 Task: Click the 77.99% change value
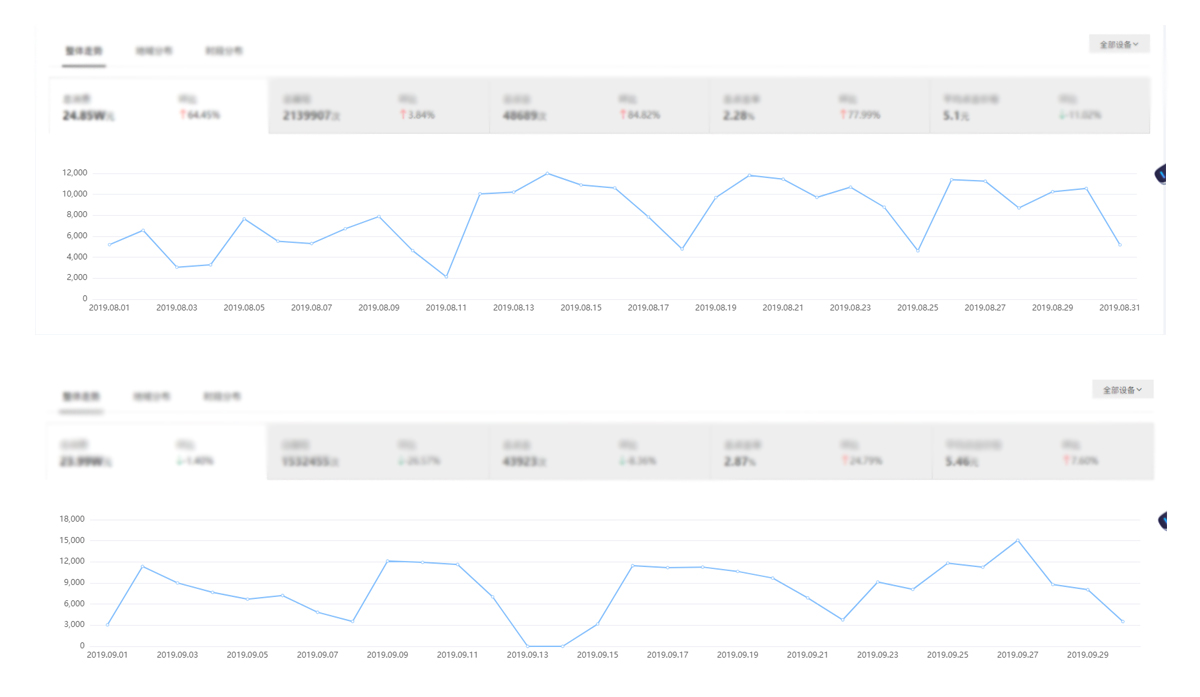(x=861, y=115)
